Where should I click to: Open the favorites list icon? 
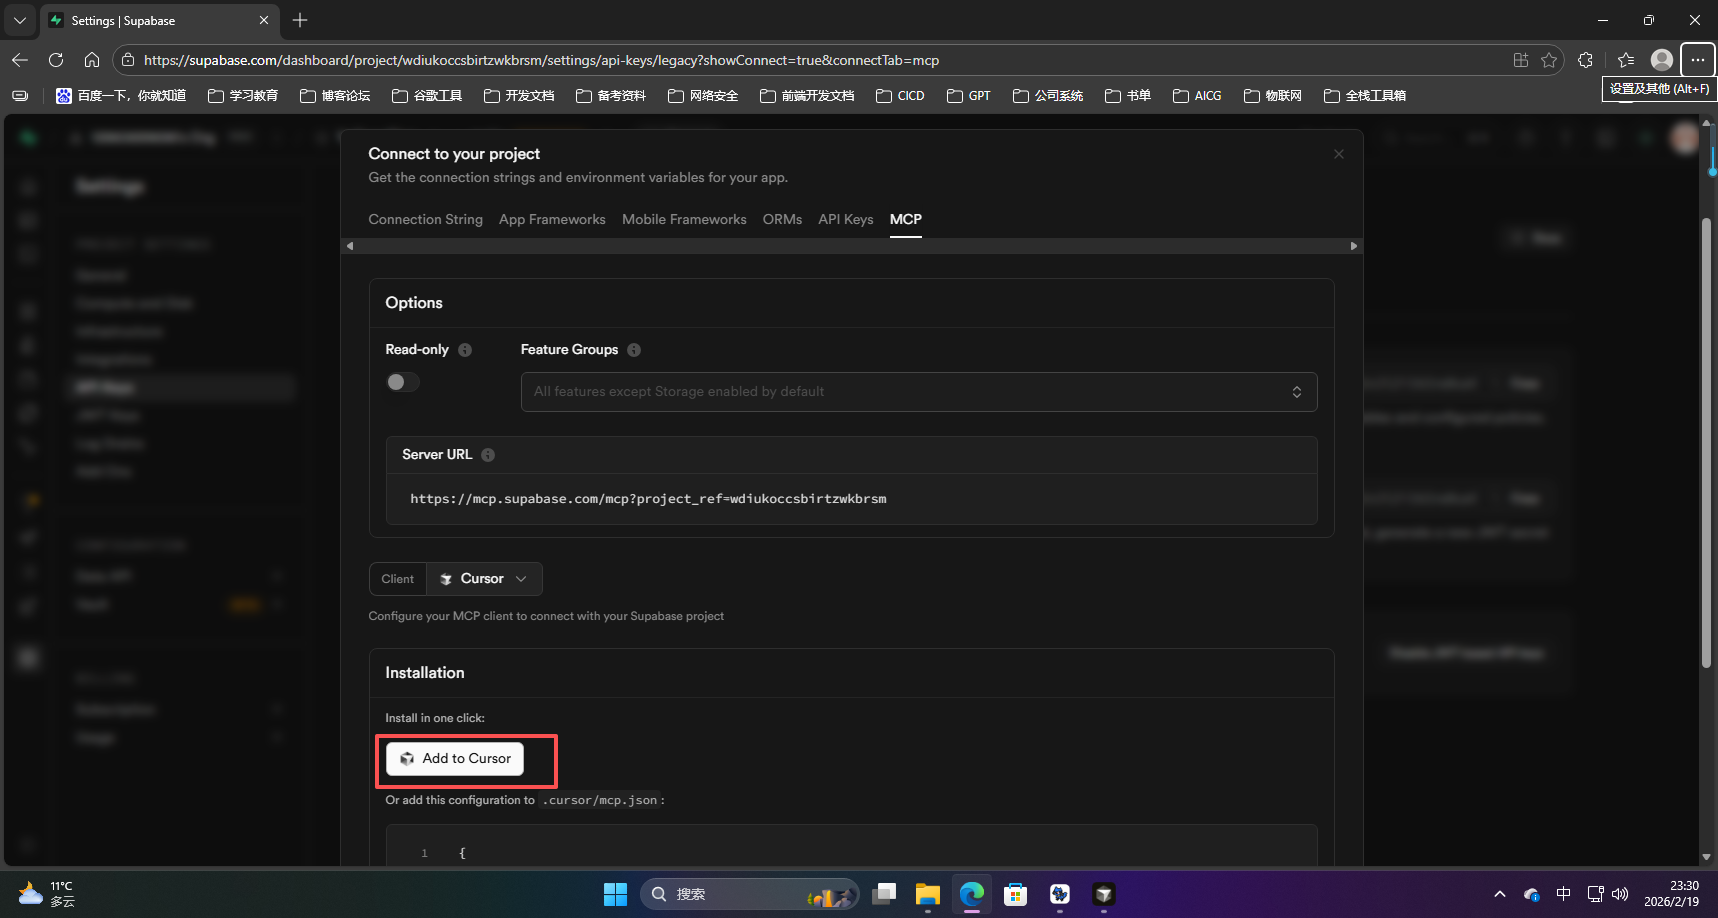pyautogui.click(x=1626, y=60)
